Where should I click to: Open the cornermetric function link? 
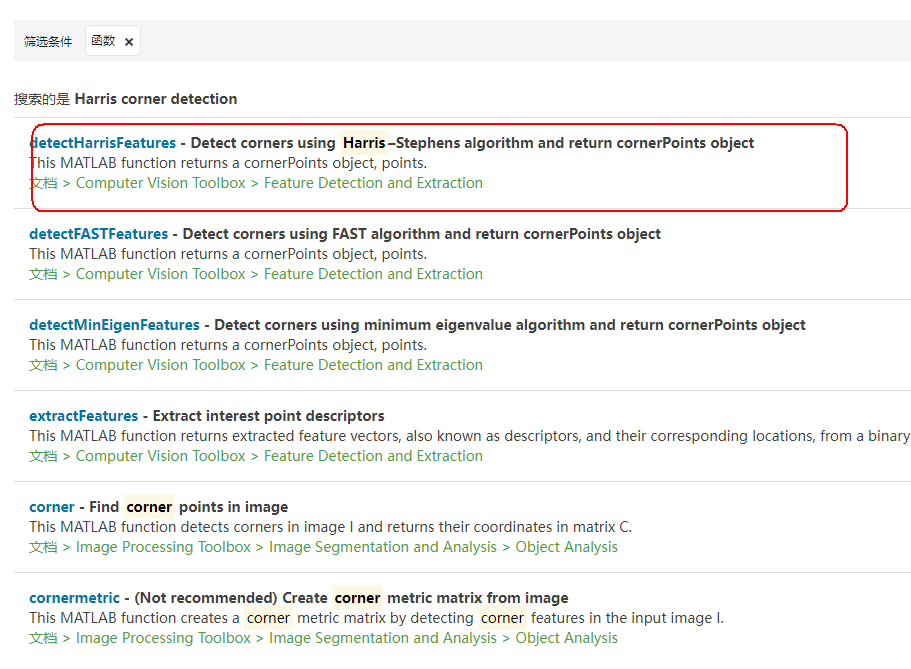point(74,598)
